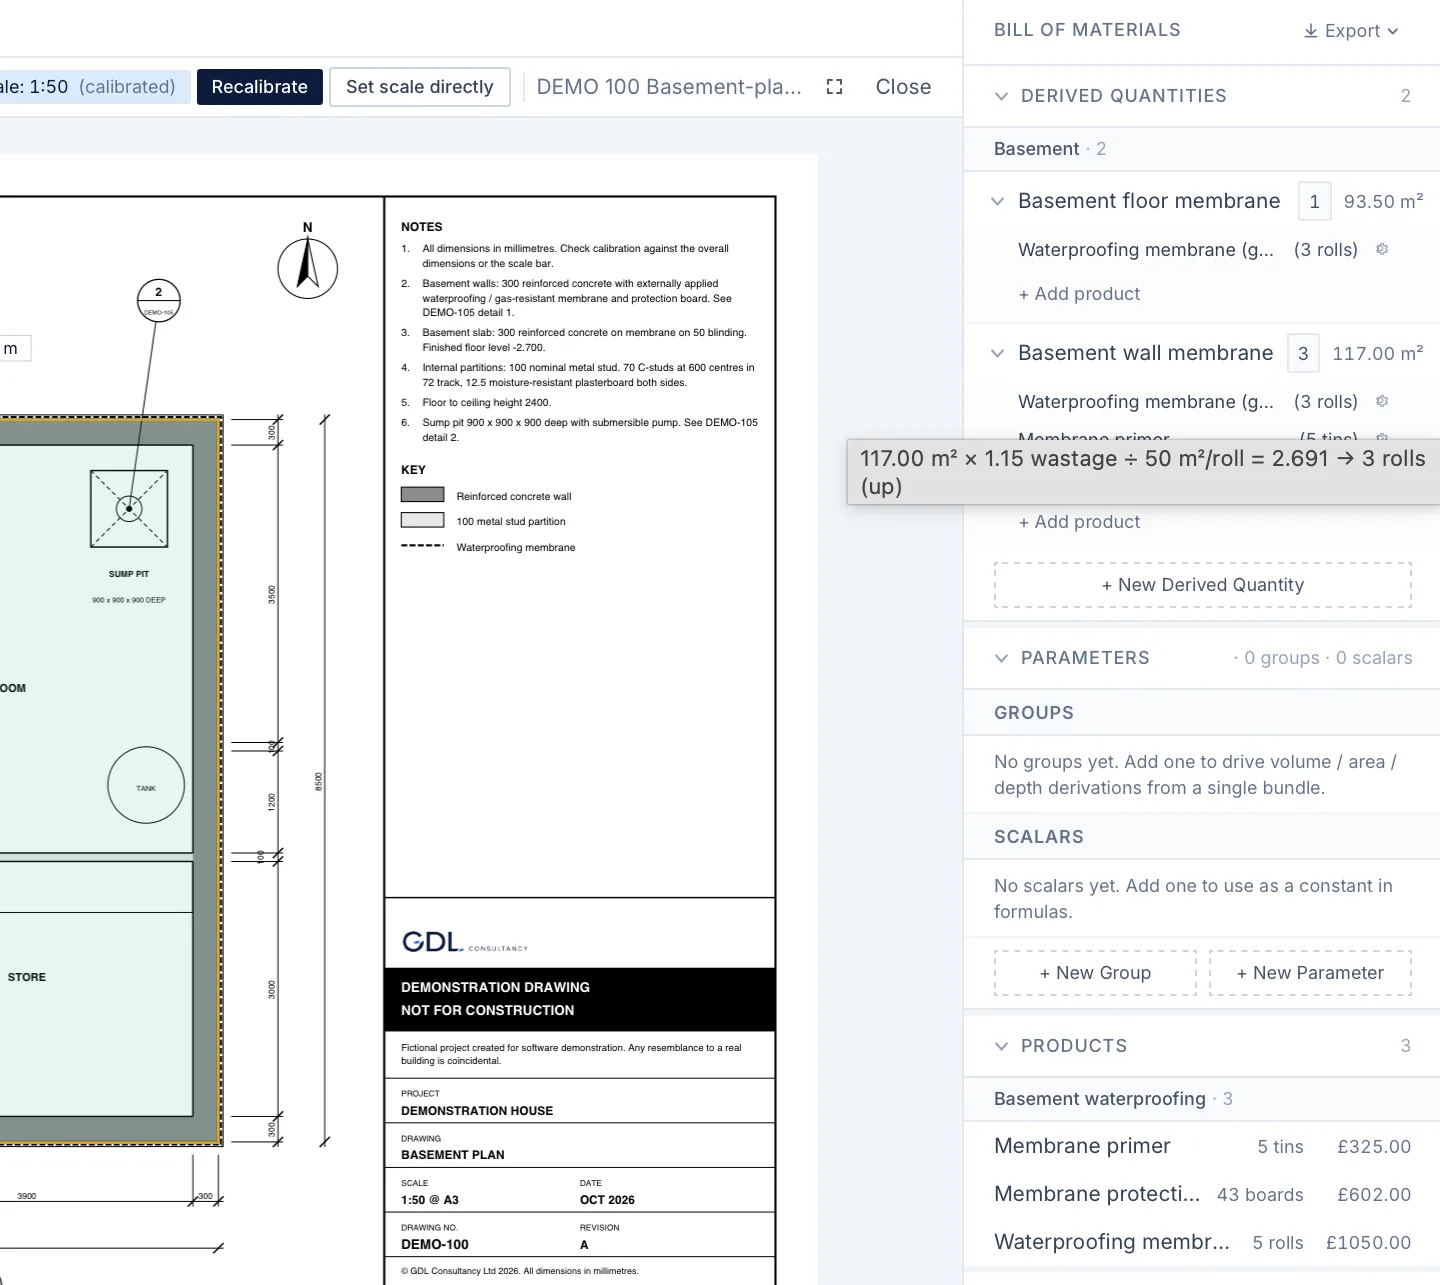Click the count badge 3 on Basement wall membrane
The image size is (1440, 1285).
(1303, 353)
